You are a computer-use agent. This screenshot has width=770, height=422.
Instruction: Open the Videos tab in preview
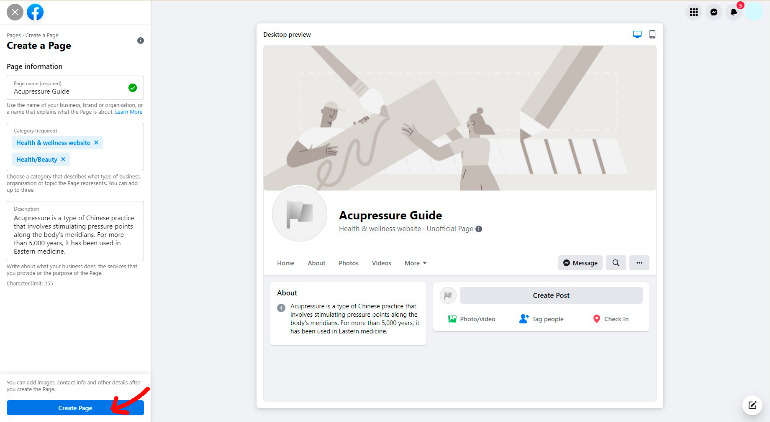point(382,263)
